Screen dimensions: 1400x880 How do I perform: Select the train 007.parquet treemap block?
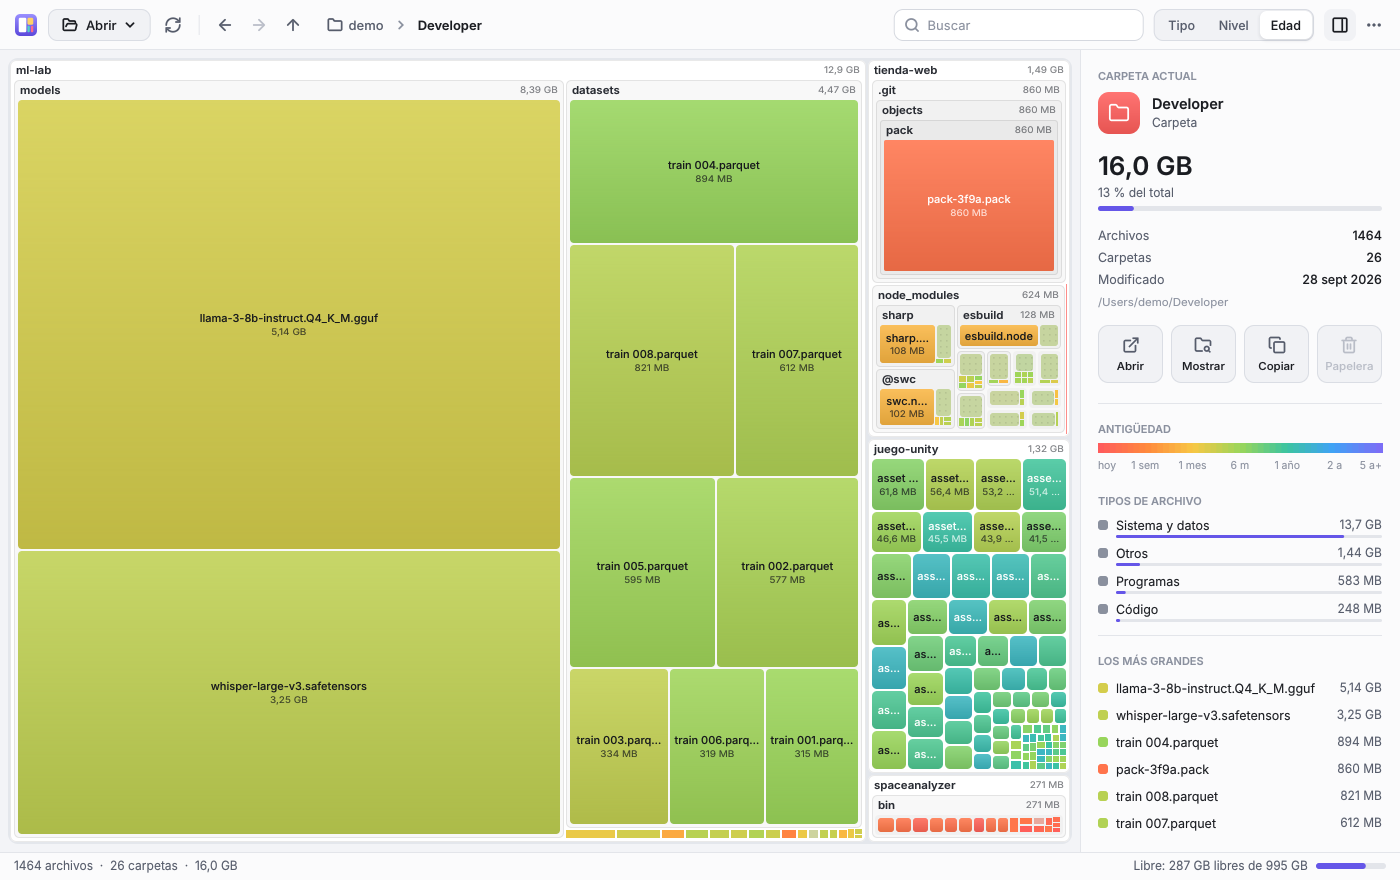tap(797, 360)
